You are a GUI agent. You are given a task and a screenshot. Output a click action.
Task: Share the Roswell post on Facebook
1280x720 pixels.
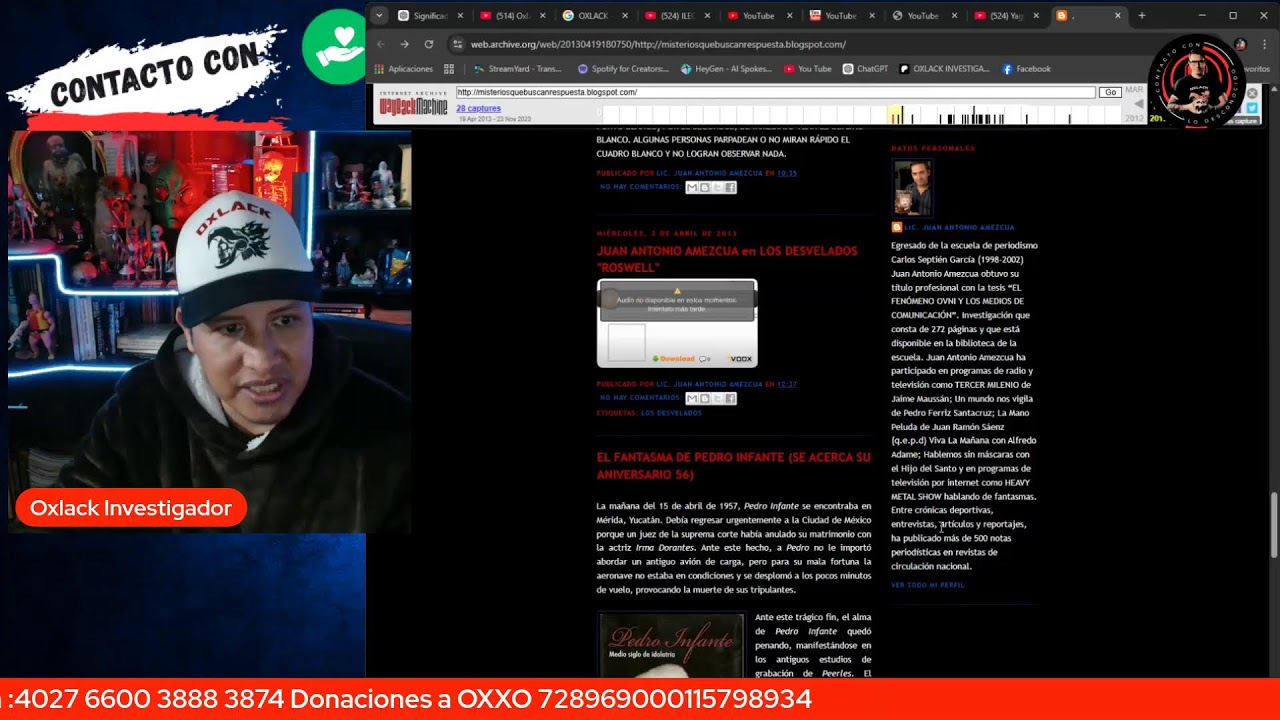click(x=730, y=398)
